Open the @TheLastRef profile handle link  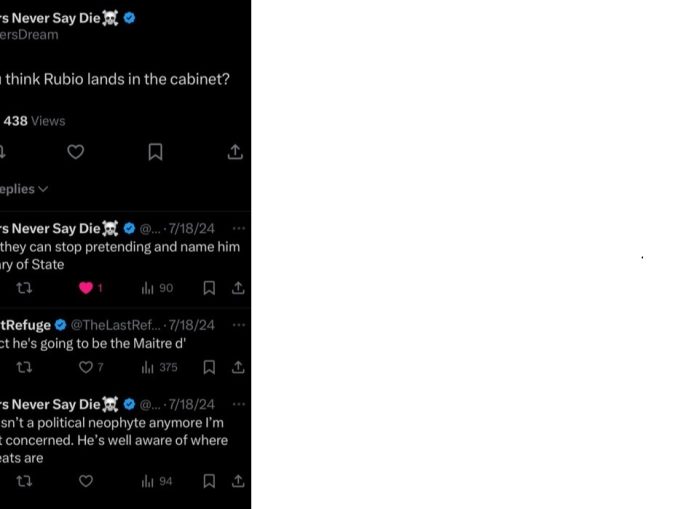tap(112, 325)
